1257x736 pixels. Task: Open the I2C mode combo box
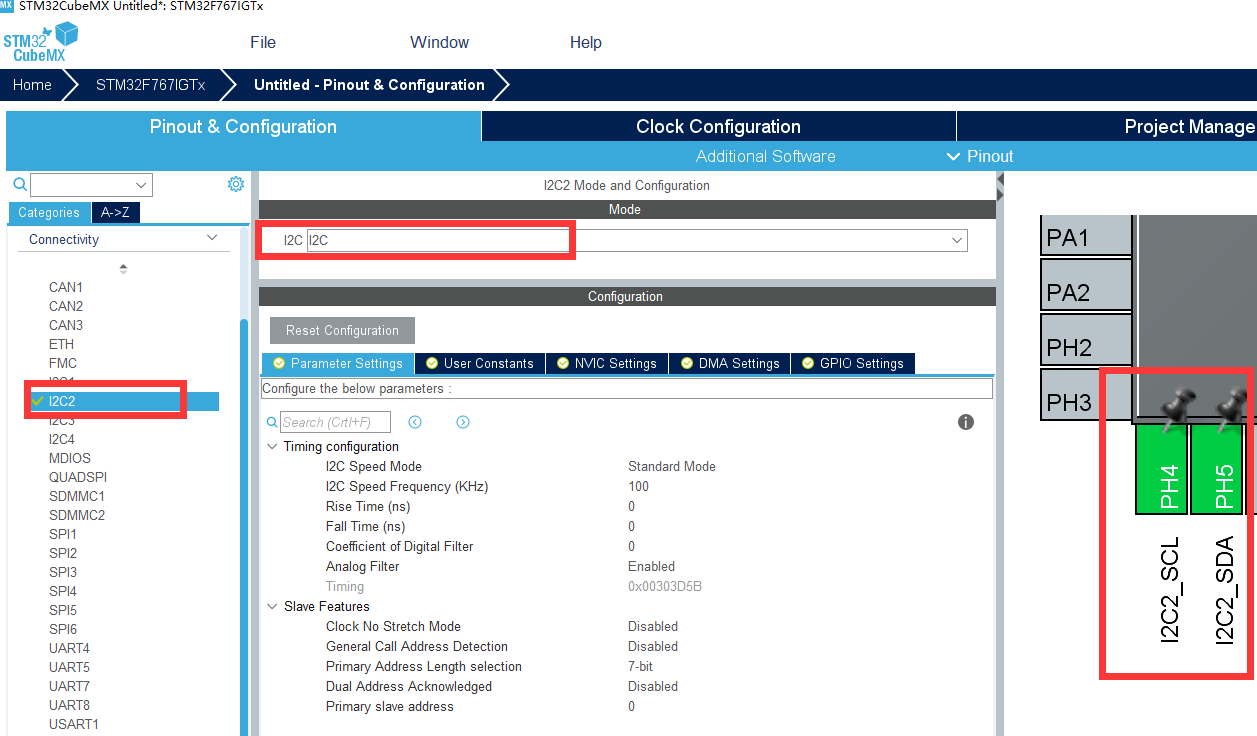(x=637, y=240)
